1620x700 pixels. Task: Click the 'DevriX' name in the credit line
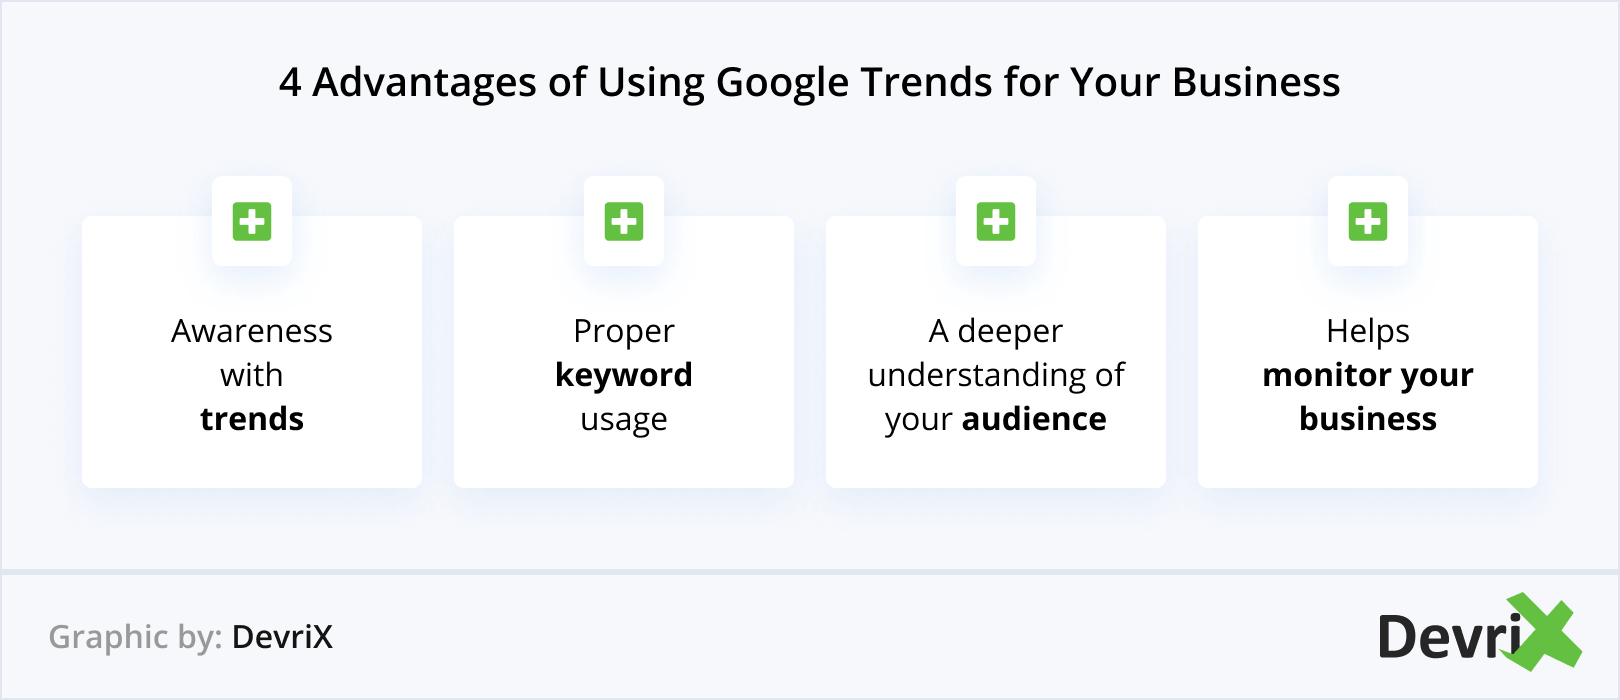[282, 637]
